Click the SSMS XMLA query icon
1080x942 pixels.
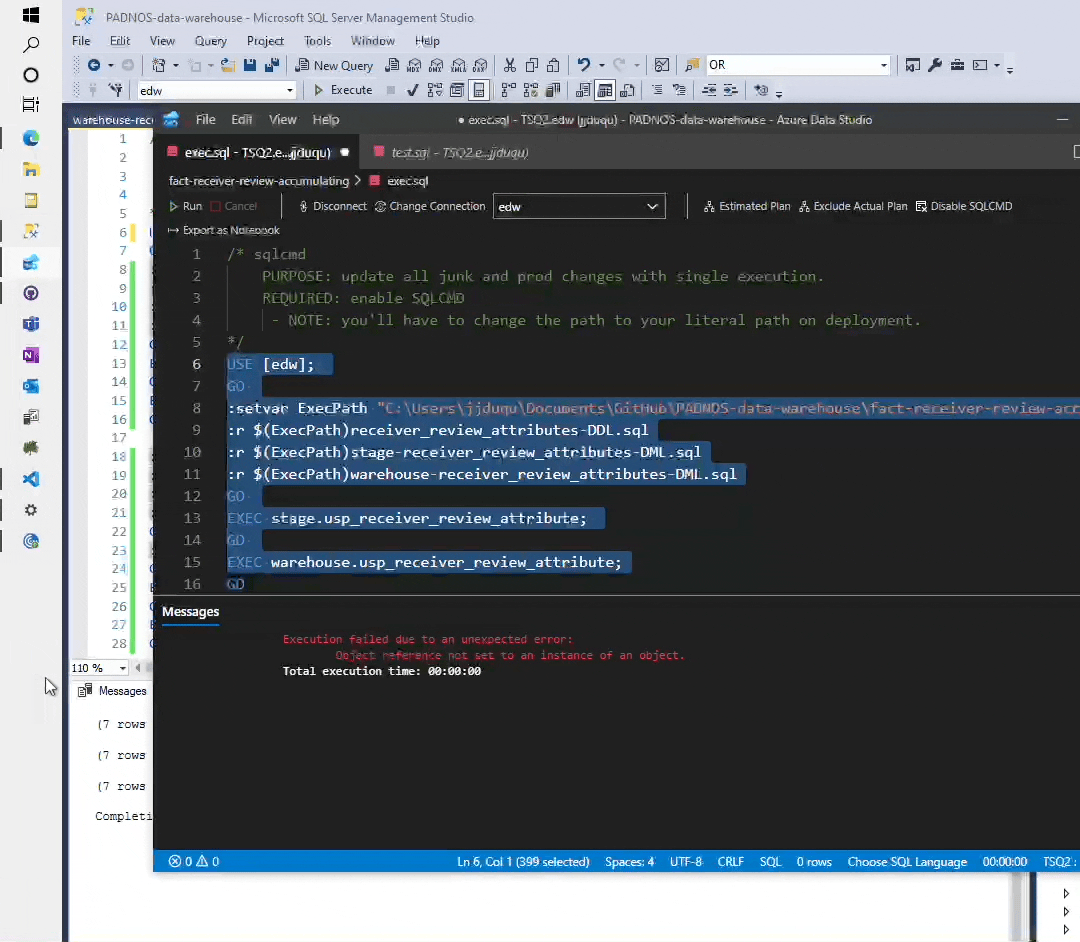458,65
